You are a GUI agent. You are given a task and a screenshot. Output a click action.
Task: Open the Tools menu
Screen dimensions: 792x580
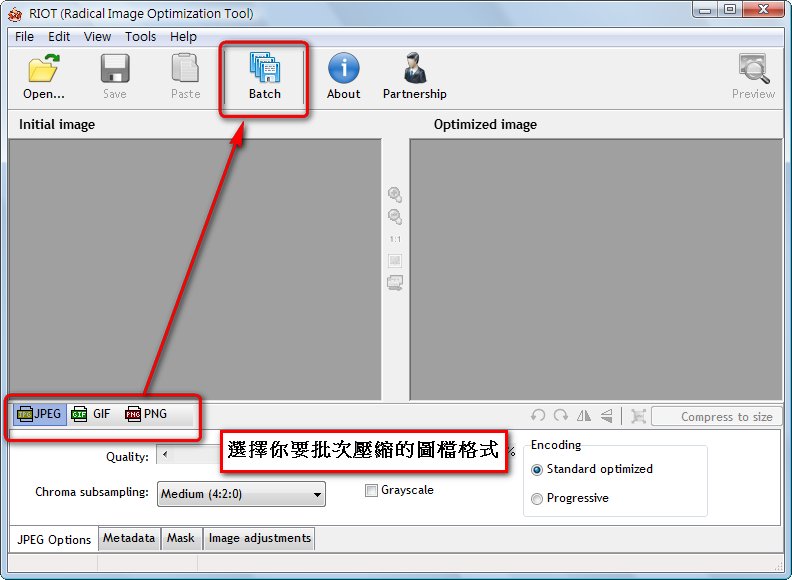pos(140,37)
